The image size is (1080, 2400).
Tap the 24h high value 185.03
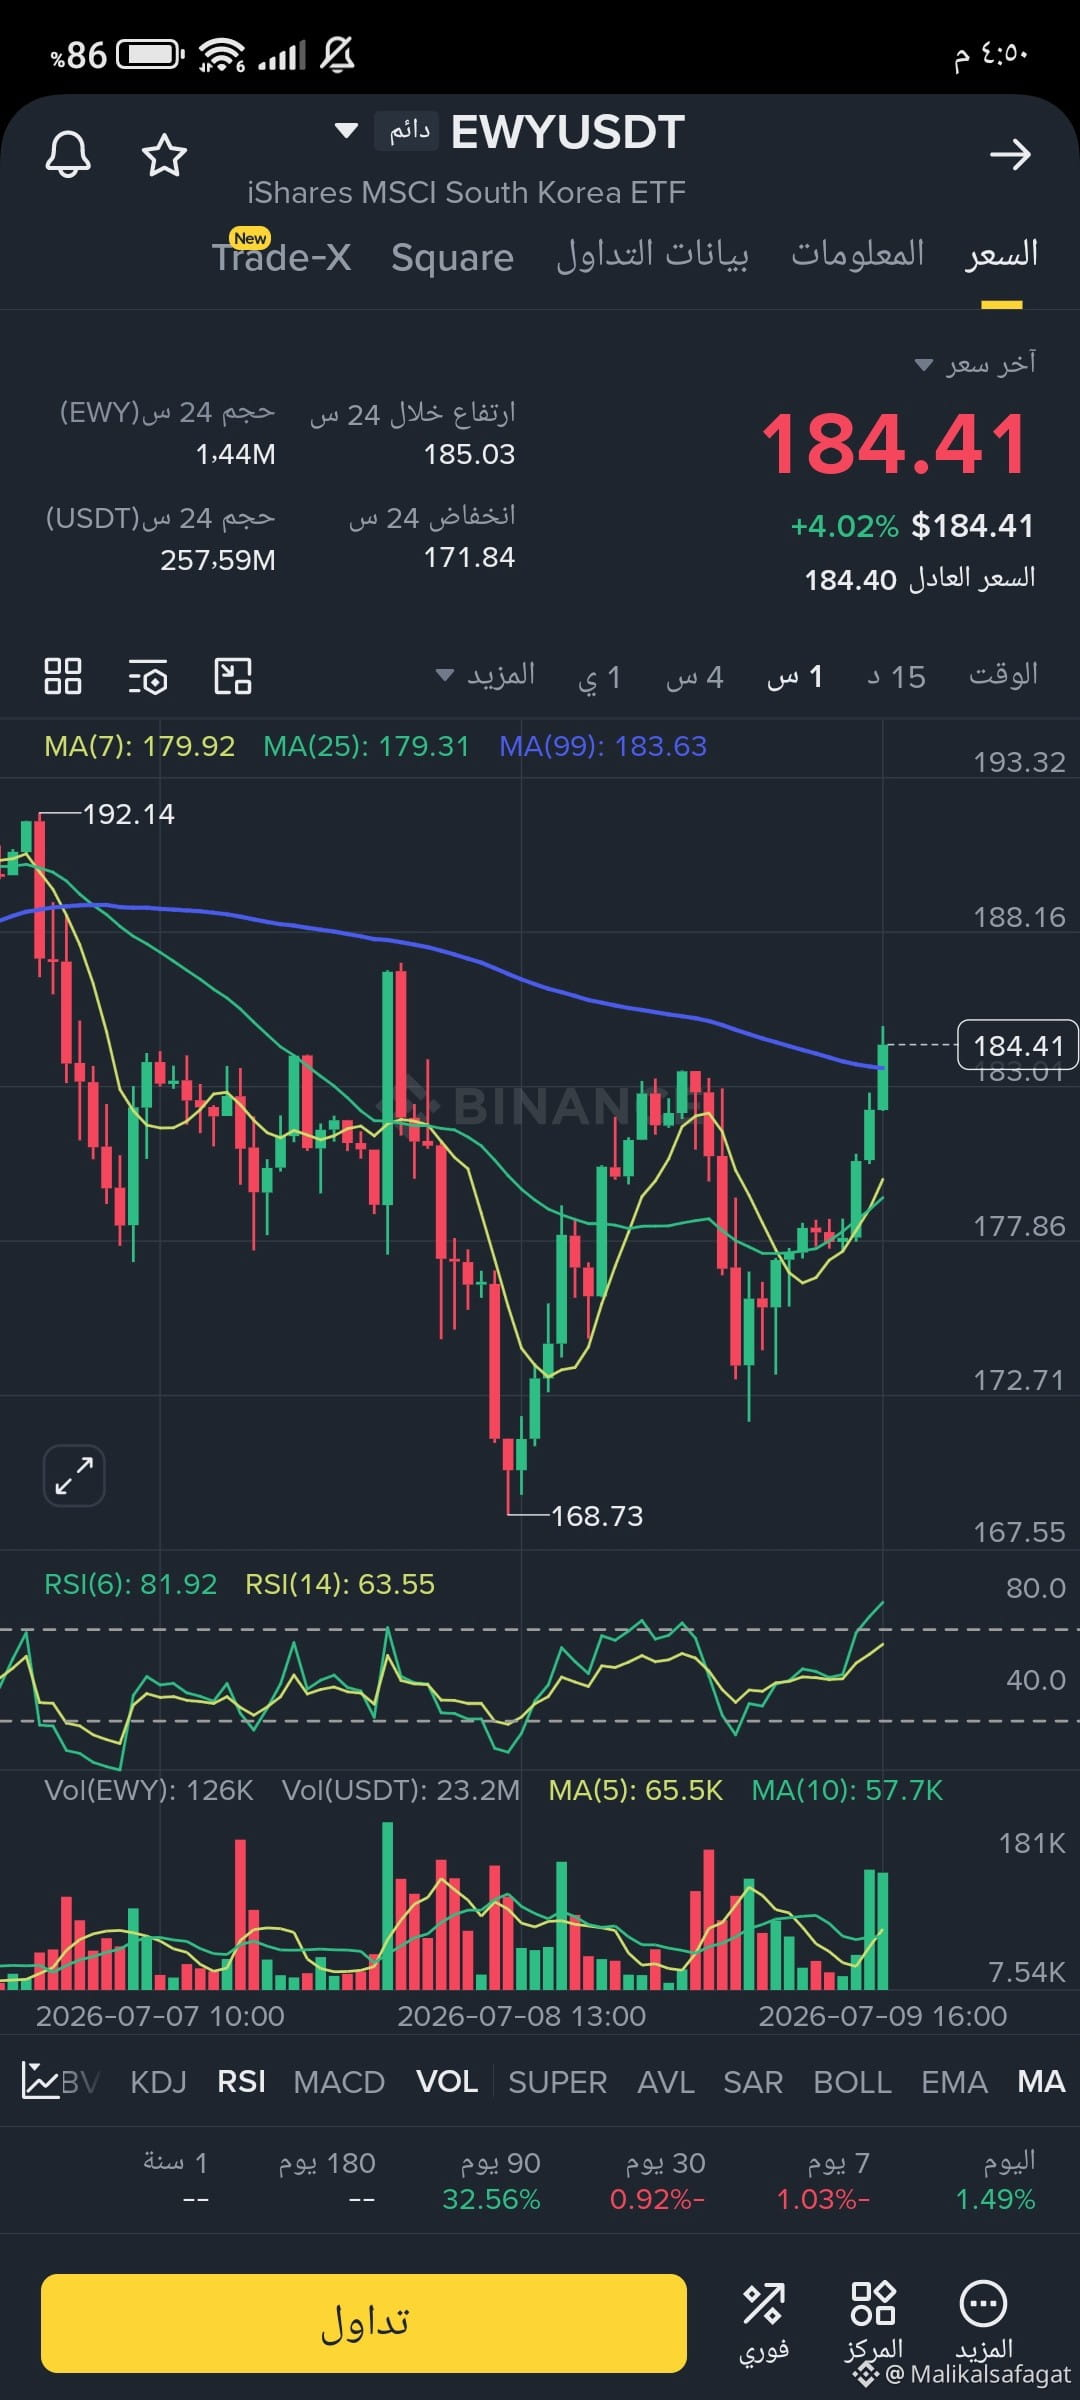pos(469,454)
